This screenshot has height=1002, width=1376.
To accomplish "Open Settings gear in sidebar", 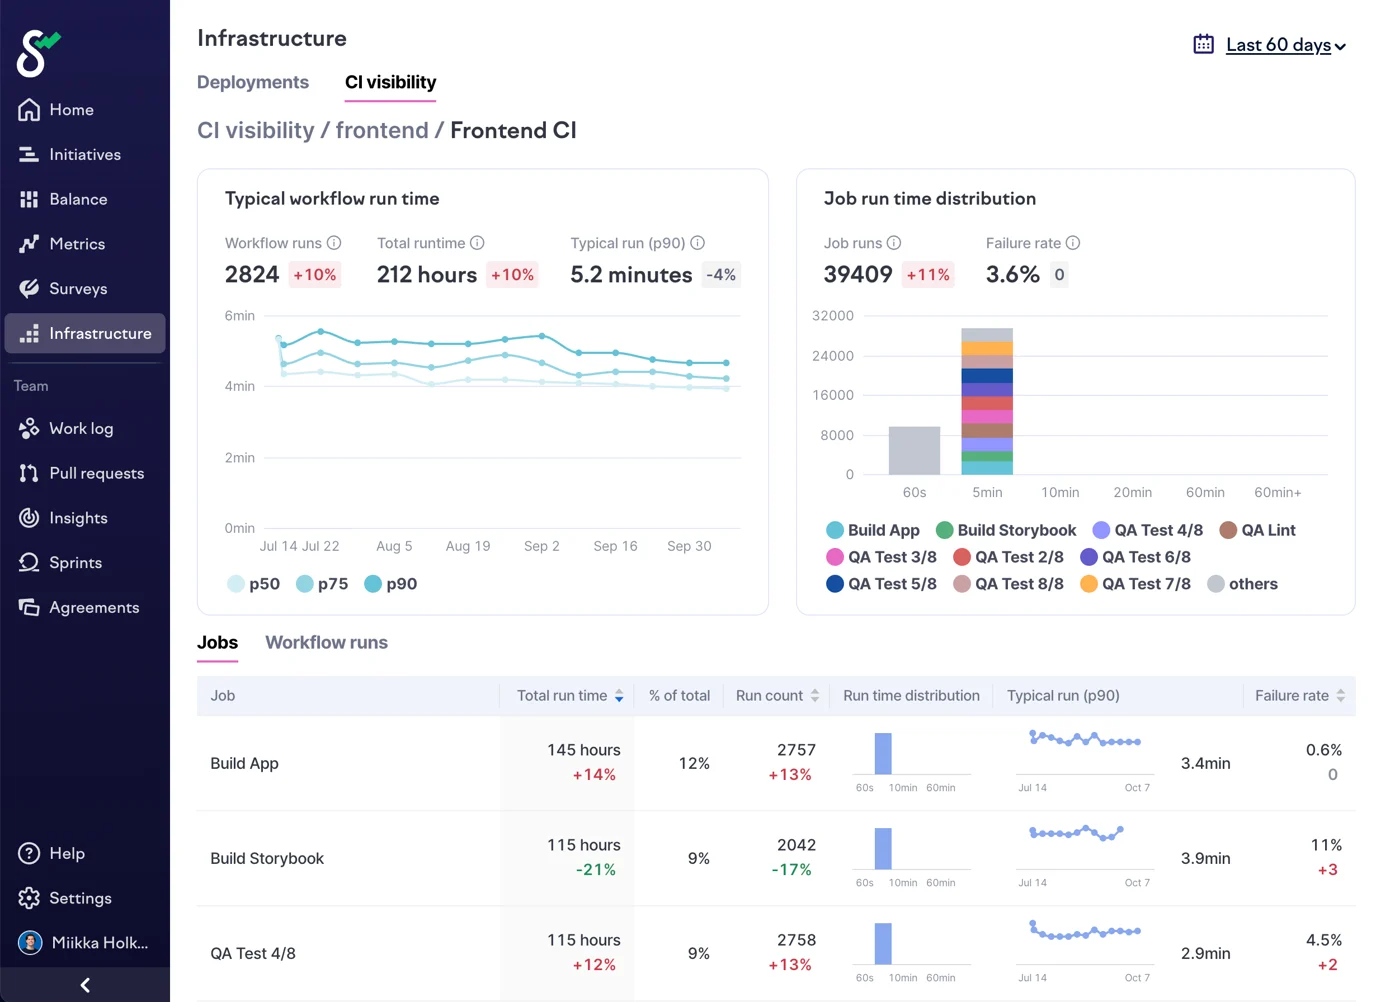I will click(29, 898).
